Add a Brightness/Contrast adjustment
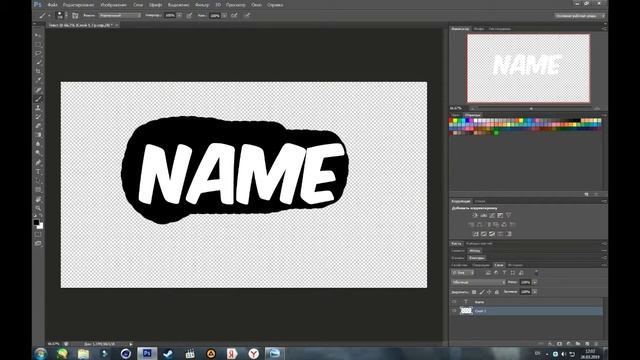Image resolution: width=640 pixels, height=360 pixels. pyautogui.click(x=475, y=215)
